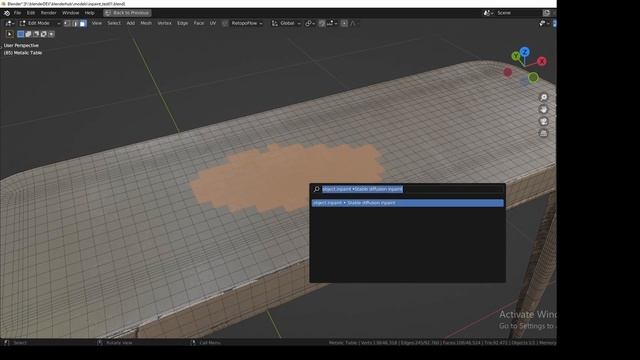The width and height of the screenshot is (640, 360).
Task: Open the snapping options dropdown
Action: coord(332,24)
